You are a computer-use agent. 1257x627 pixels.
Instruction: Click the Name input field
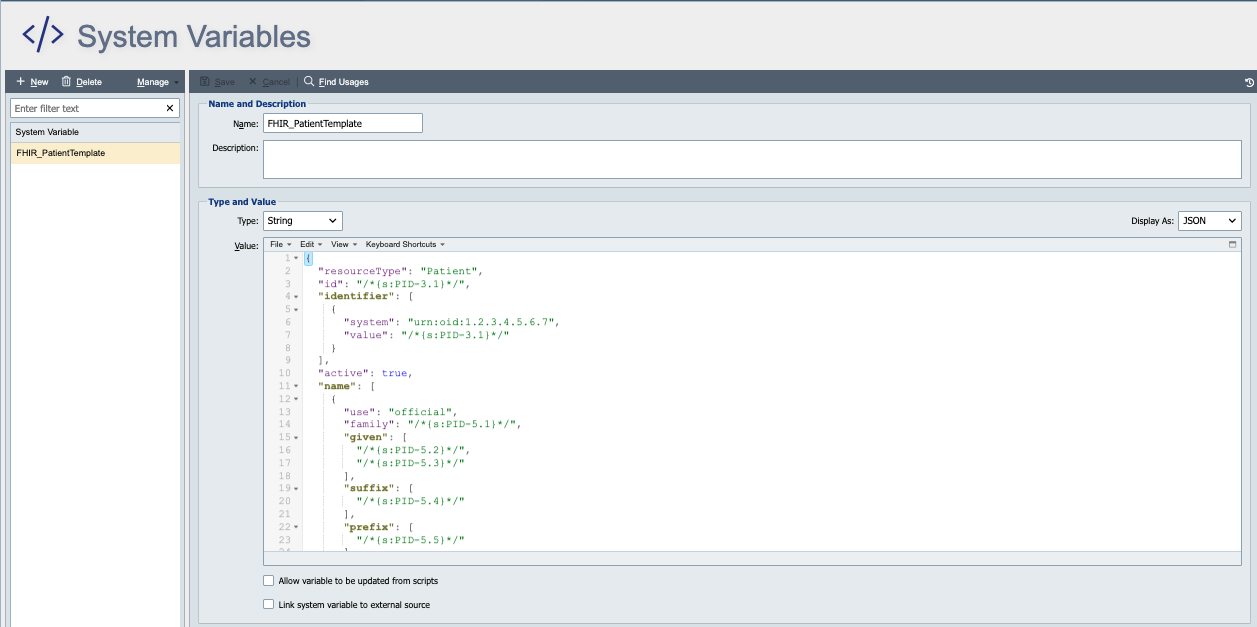(342, 123)
